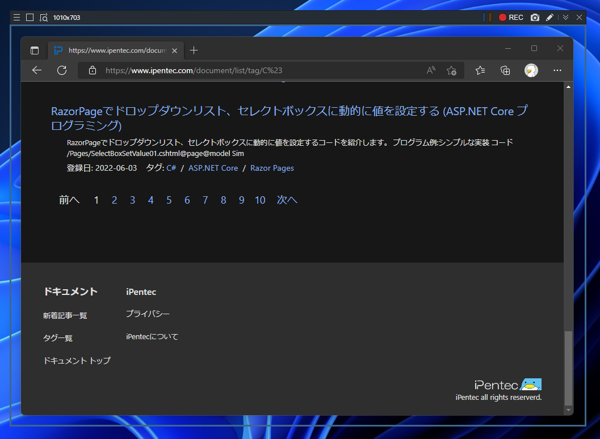600x439 pixels.
Task: Click the iPentec penguin logo
Action: click(508, 384)
